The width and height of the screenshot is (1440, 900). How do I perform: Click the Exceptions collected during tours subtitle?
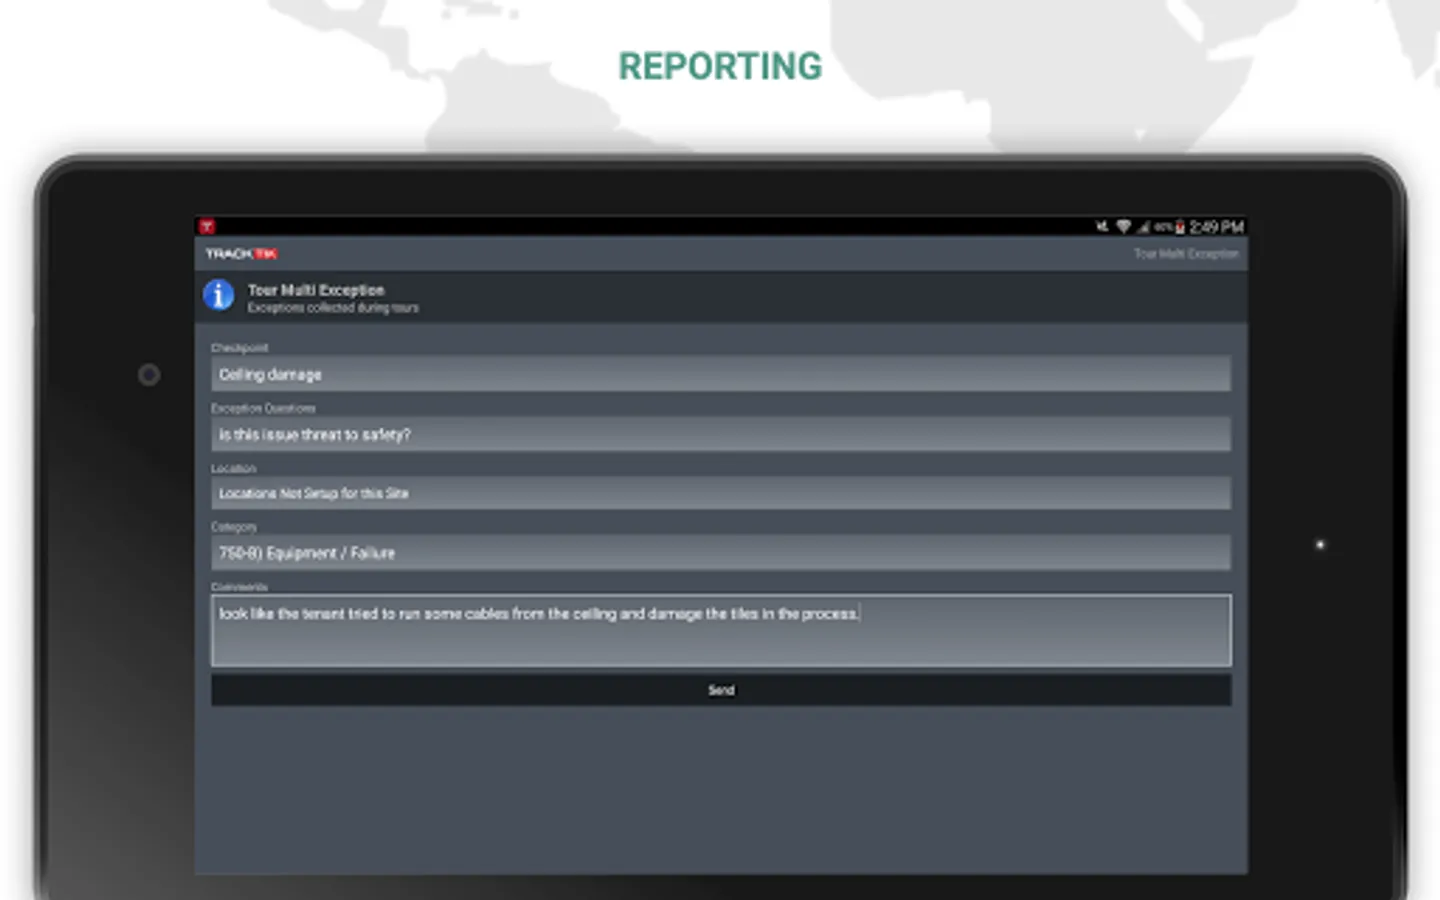pyautogui.click(x=333, y=308)
